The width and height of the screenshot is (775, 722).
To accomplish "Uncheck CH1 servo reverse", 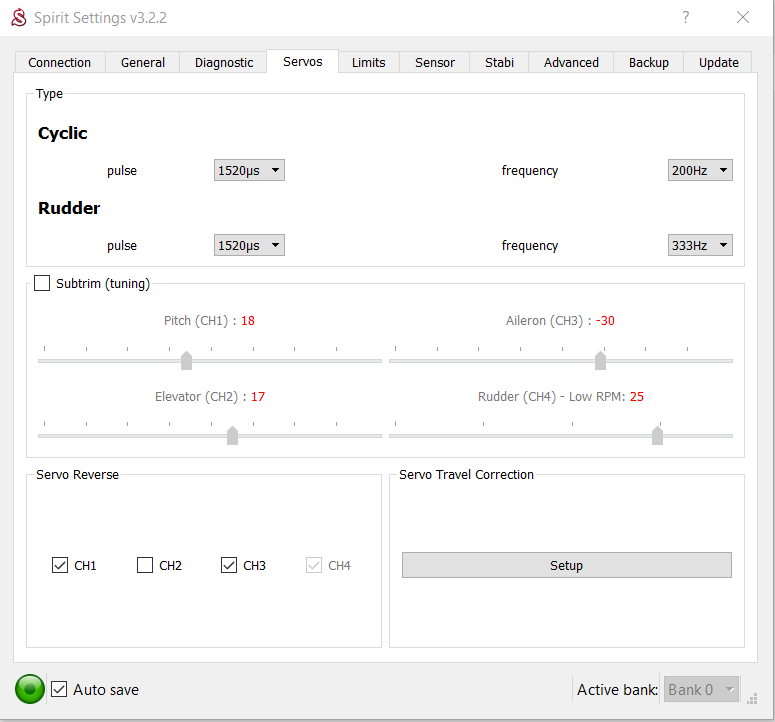I will tap(60, 565).
